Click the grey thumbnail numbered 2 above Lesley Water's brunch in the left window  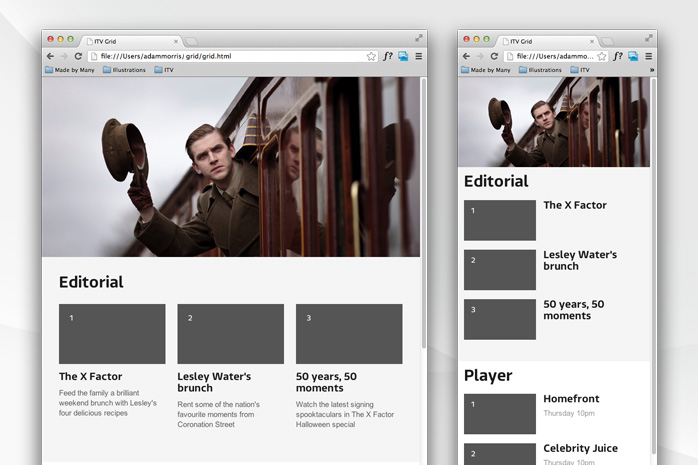(231, 334)
